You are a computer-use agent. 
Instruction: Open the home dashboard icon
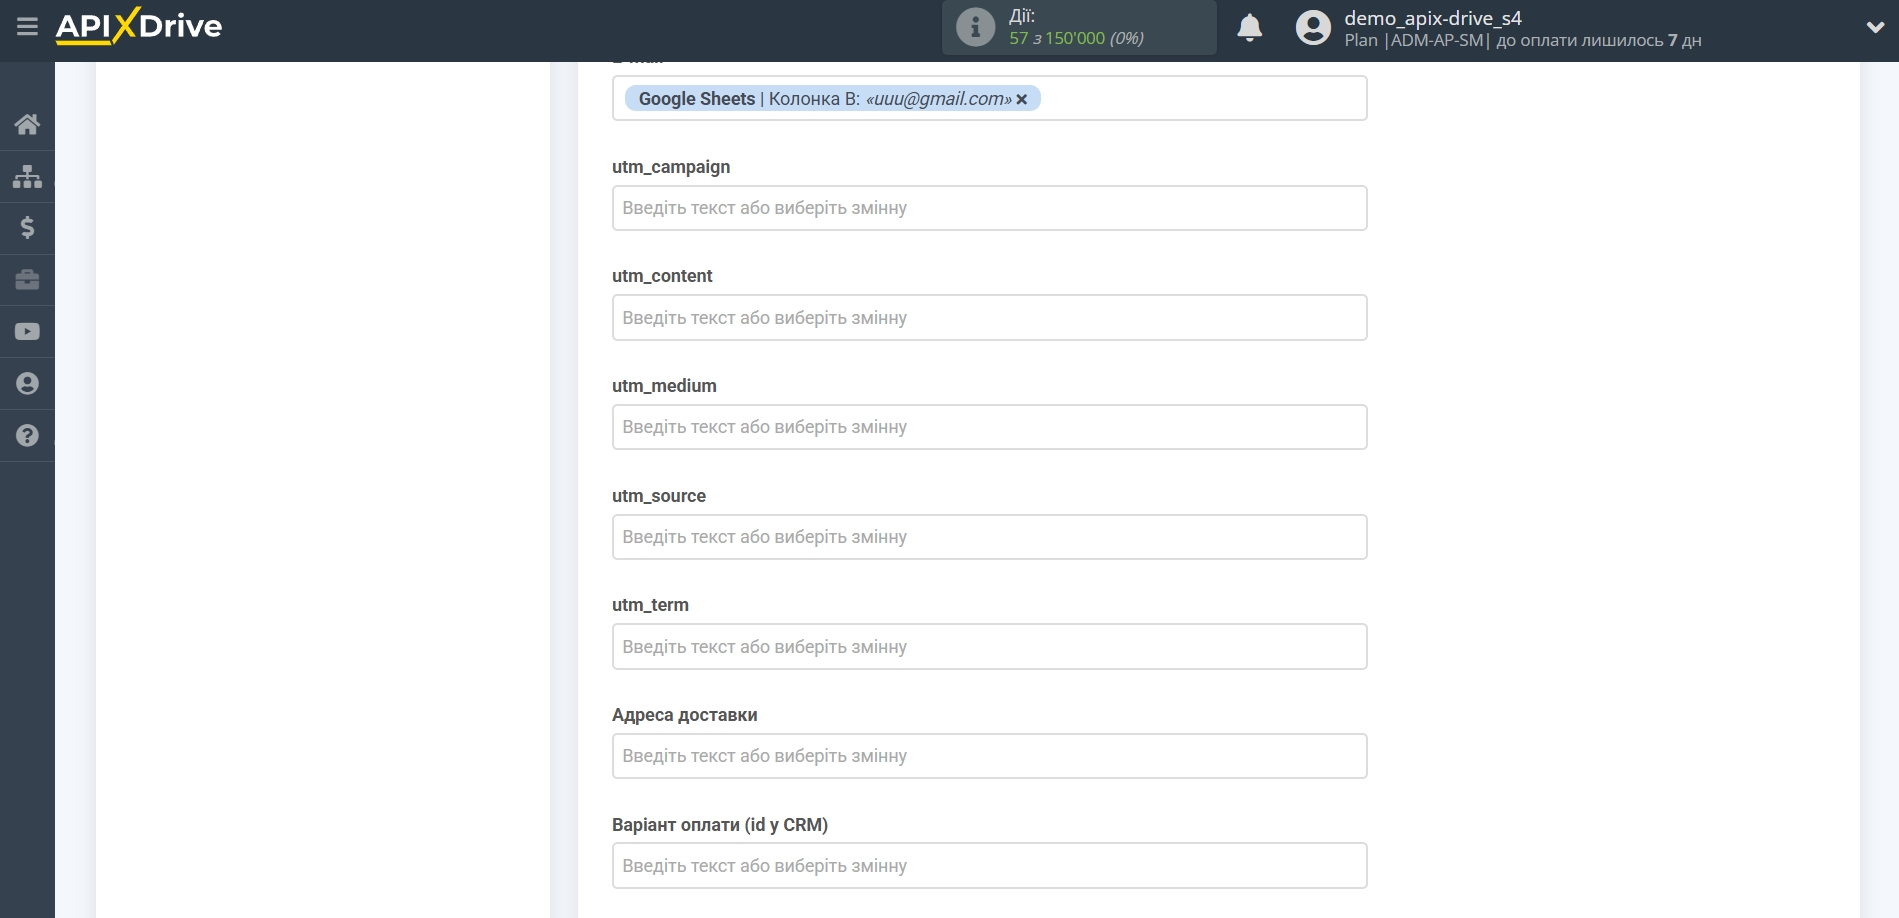tap(27, 124)
